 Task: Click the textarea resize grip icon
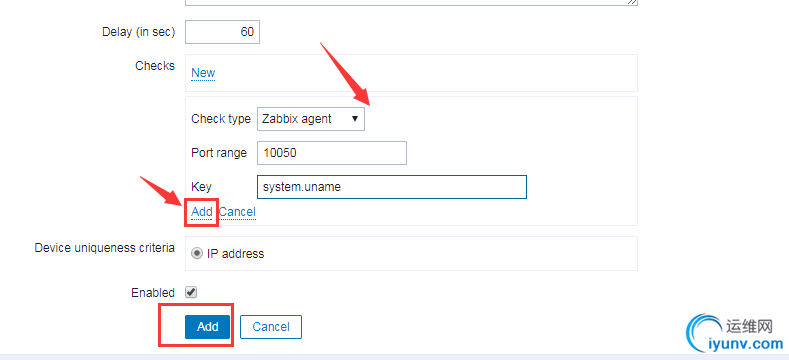[633, 2]
